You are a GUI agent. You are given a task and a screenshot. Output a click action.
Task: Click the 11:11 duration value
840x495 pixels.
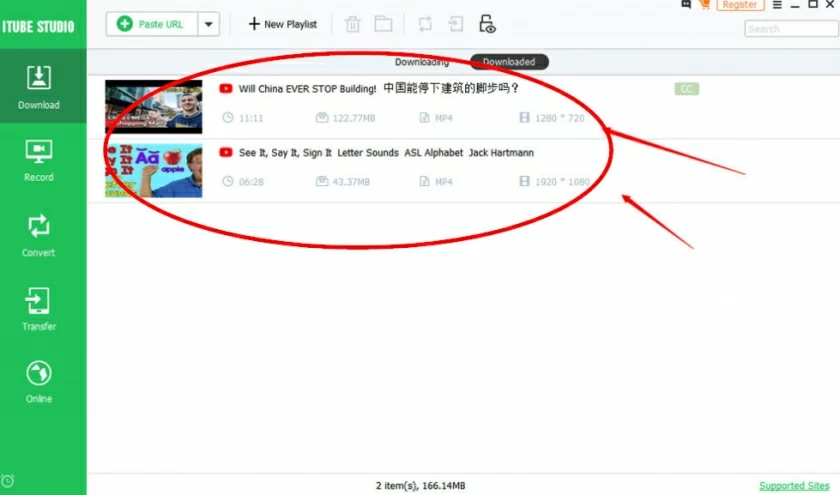point(251,118)
